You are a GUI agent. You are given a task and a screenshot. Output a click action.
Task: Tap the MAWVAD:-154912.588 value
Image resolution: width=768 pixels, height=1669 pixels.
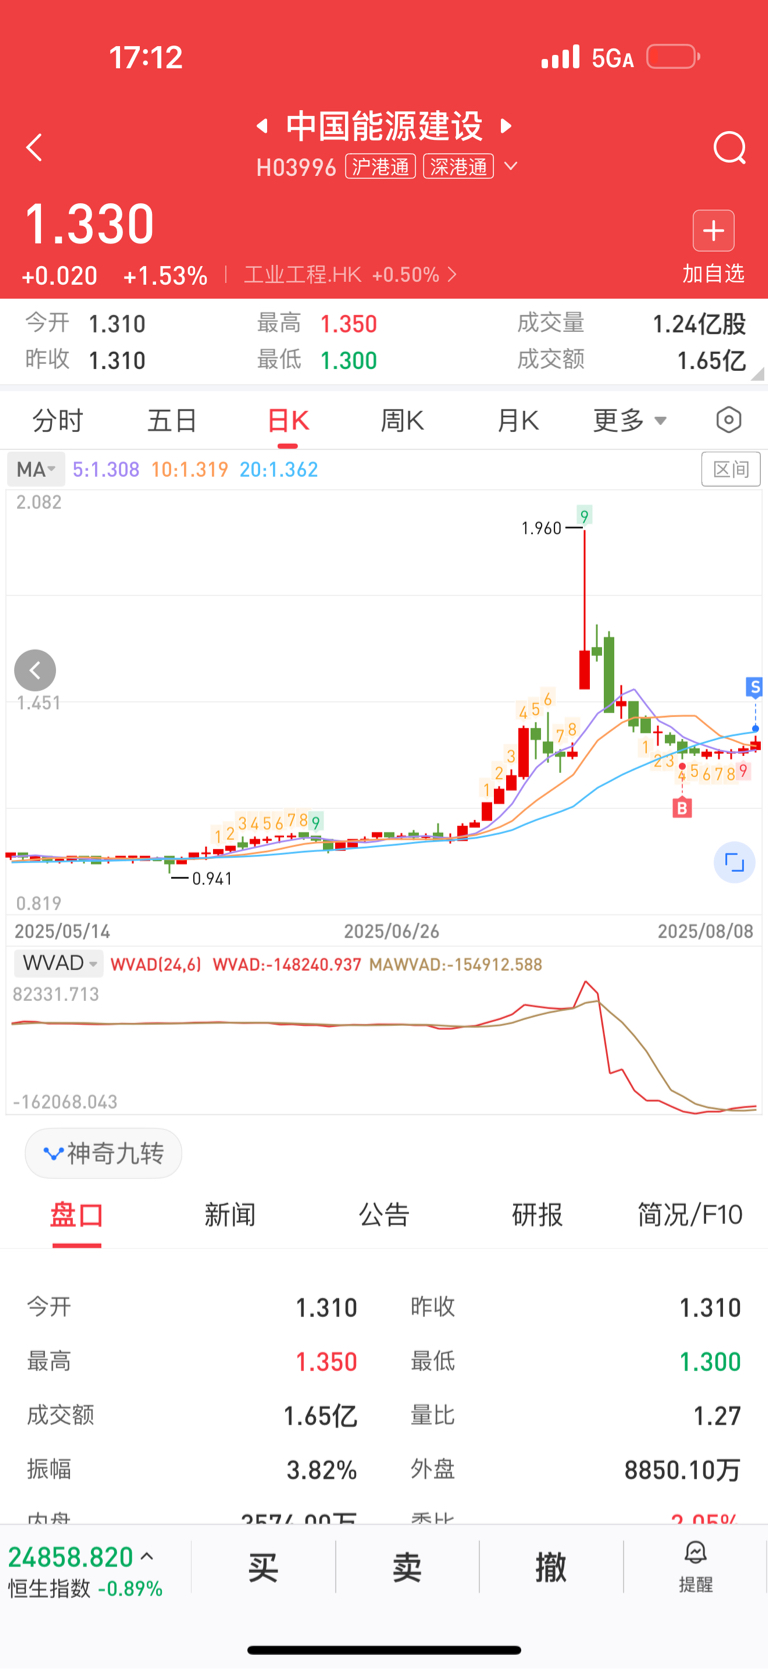[x=456, y=965]
